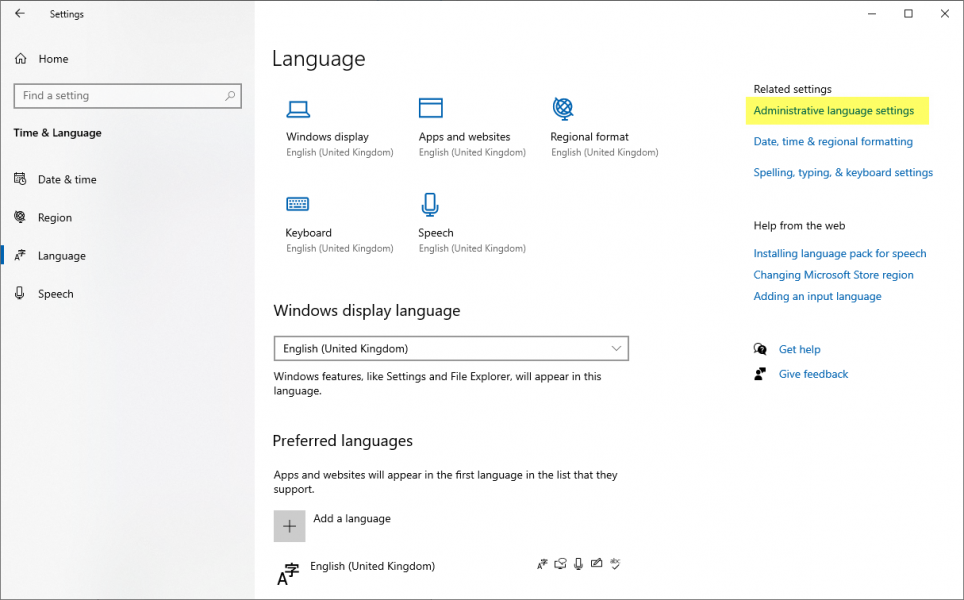The width and height of the screenshot is (964, 600).
Task: Open the Speech microphone icon
Action: pyautogui.click(x=430, y=204)
